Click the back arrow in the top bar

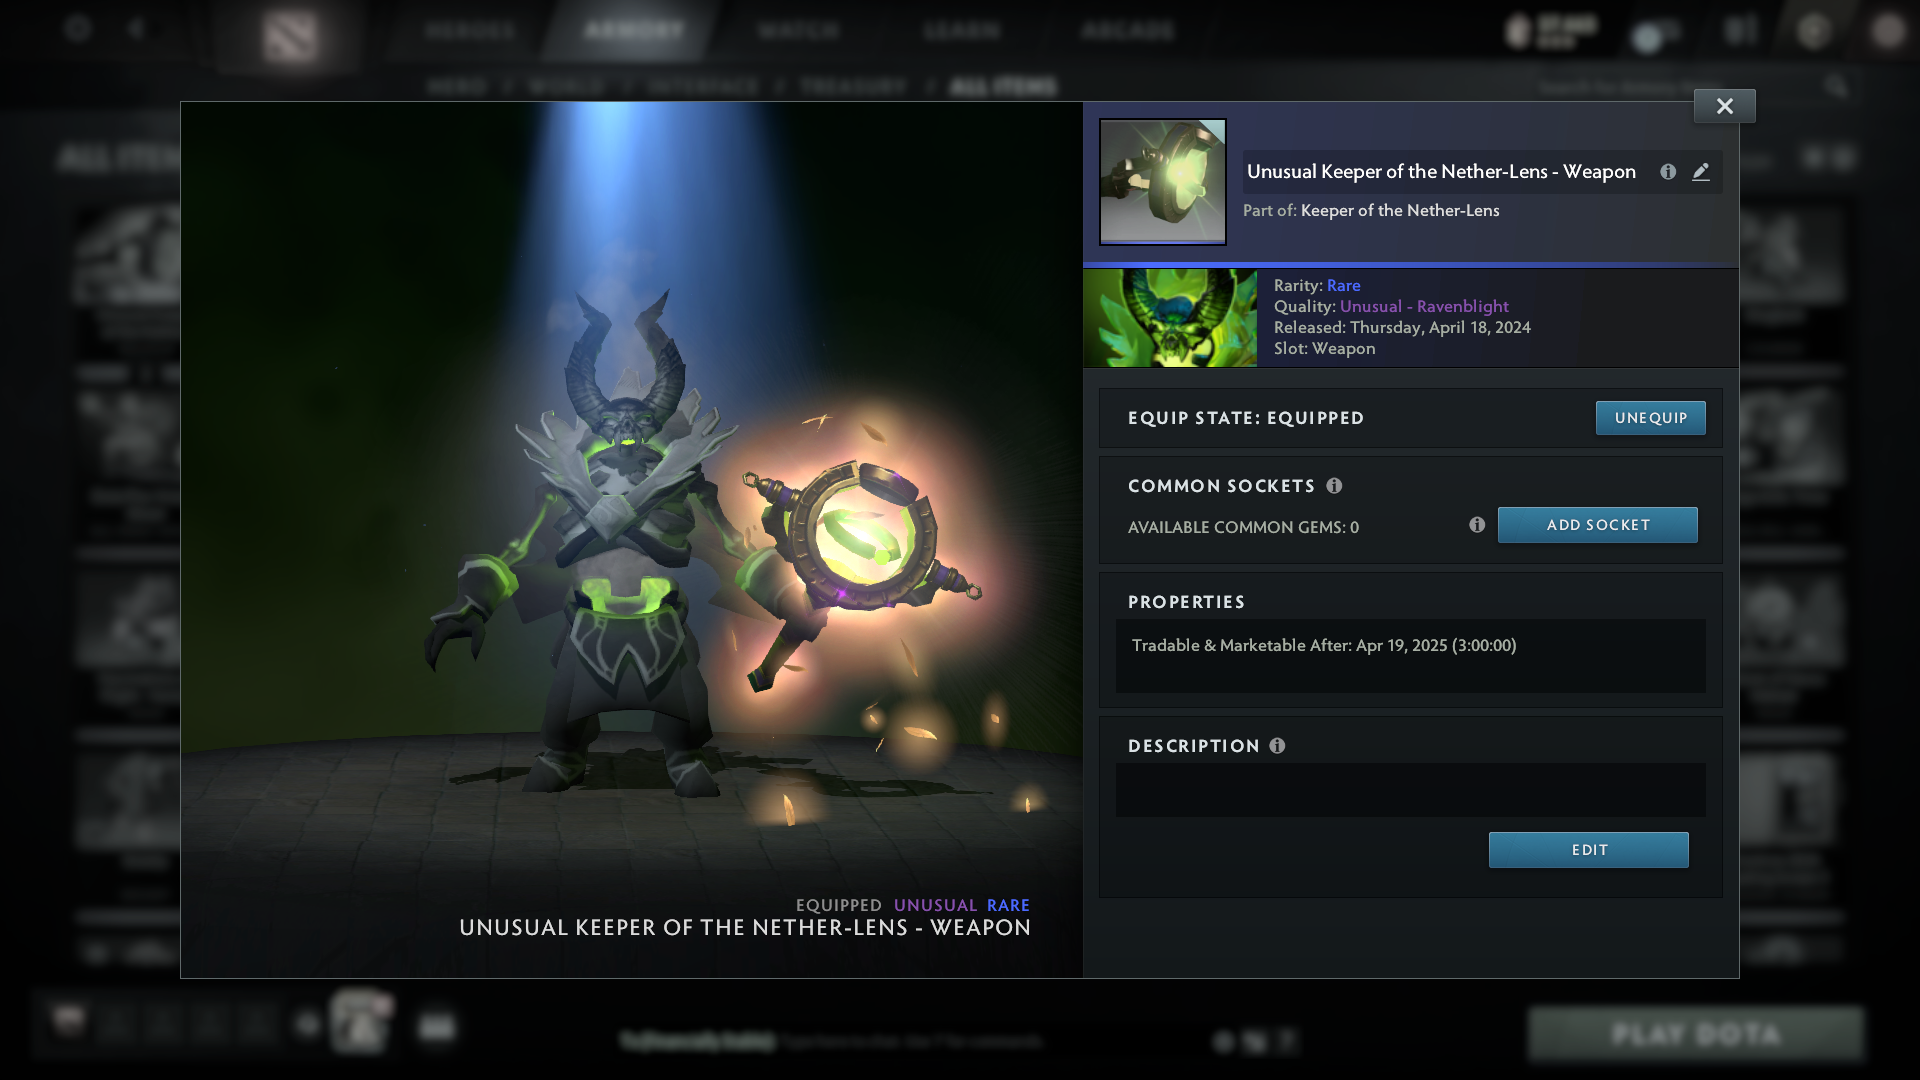(136, 28)
